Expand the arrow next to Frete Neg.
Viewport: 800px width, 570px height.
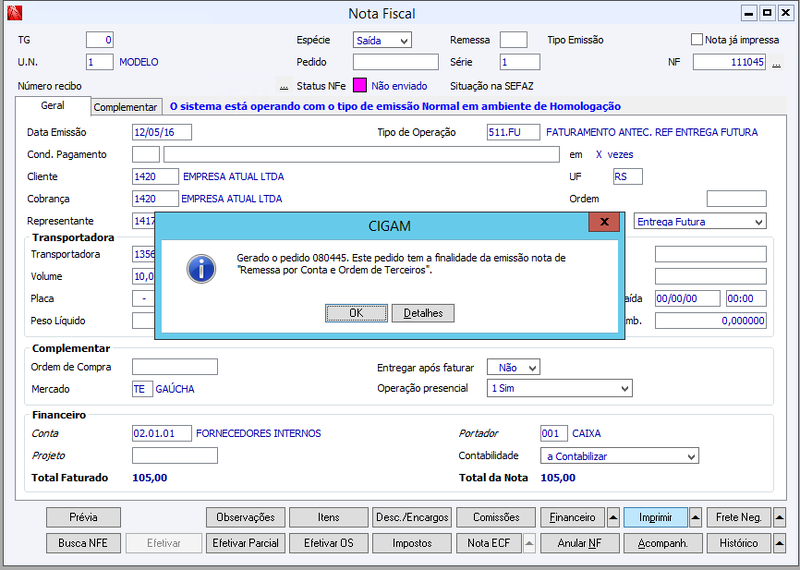click(x=779, y=517)
